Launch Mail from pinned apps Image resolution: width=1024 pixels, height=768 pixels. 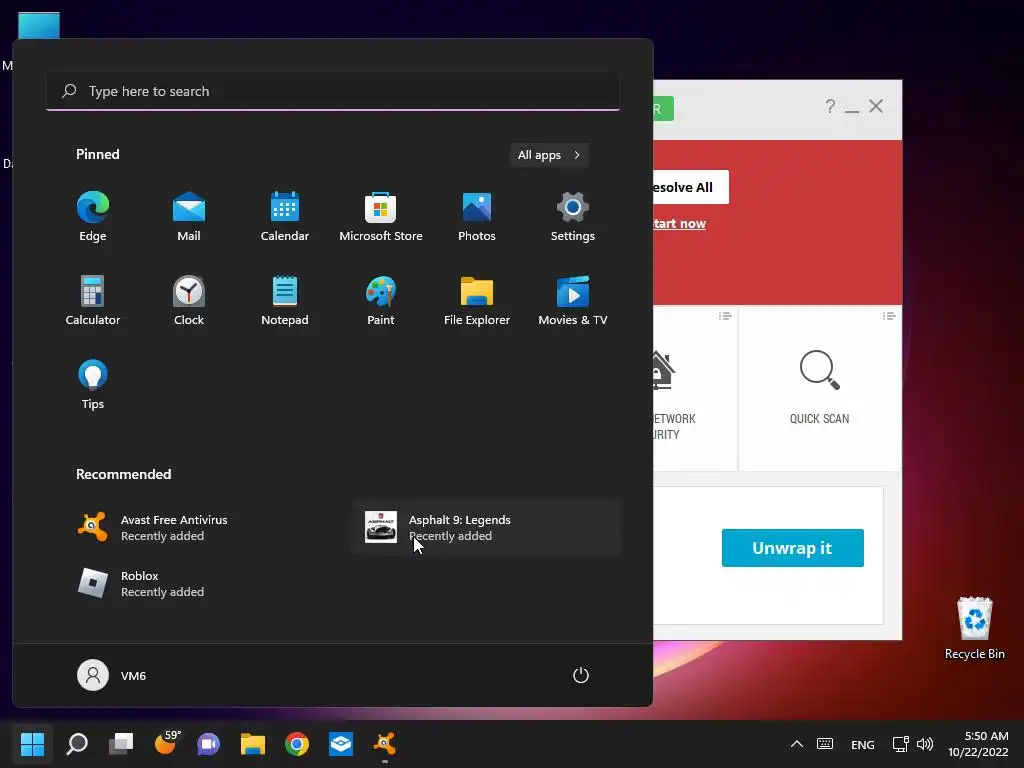click(x=189, y=217)
